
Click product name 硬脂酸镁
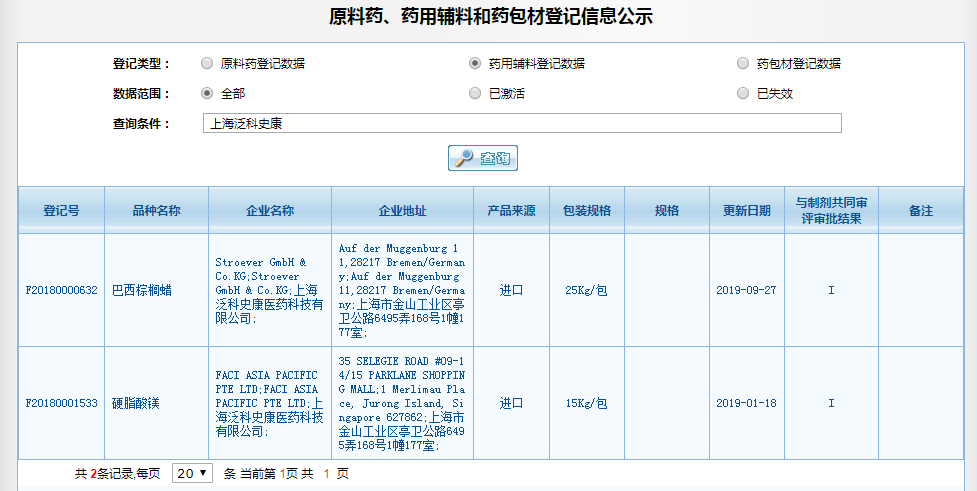coord(135,403)
